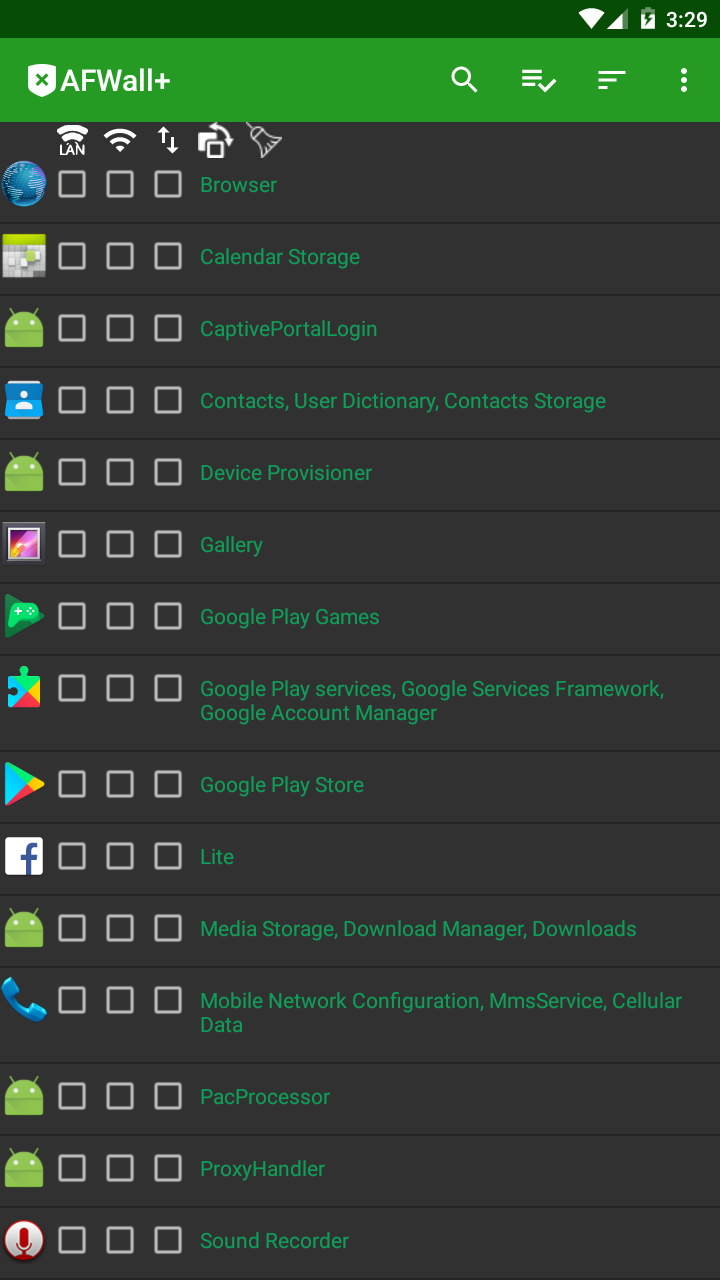720x1280 pixels.
Task: Open the three-dot overflow menu
Action: tap(684, 80)
